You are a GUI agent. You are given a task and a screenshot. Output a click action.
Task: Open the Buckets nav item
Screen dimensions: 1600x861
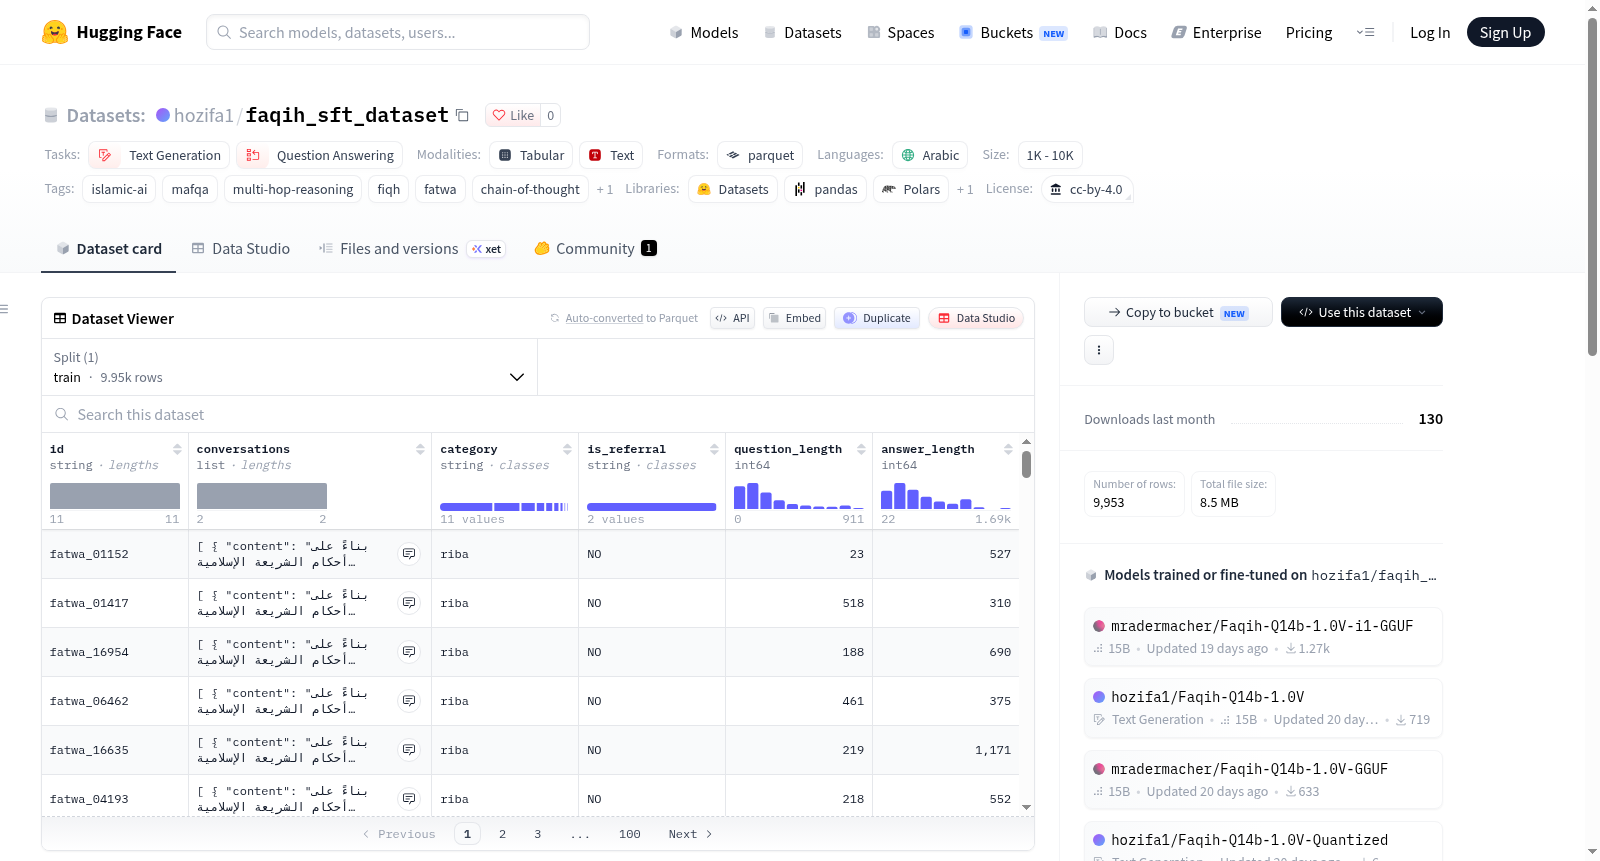tap(1013, 32)
